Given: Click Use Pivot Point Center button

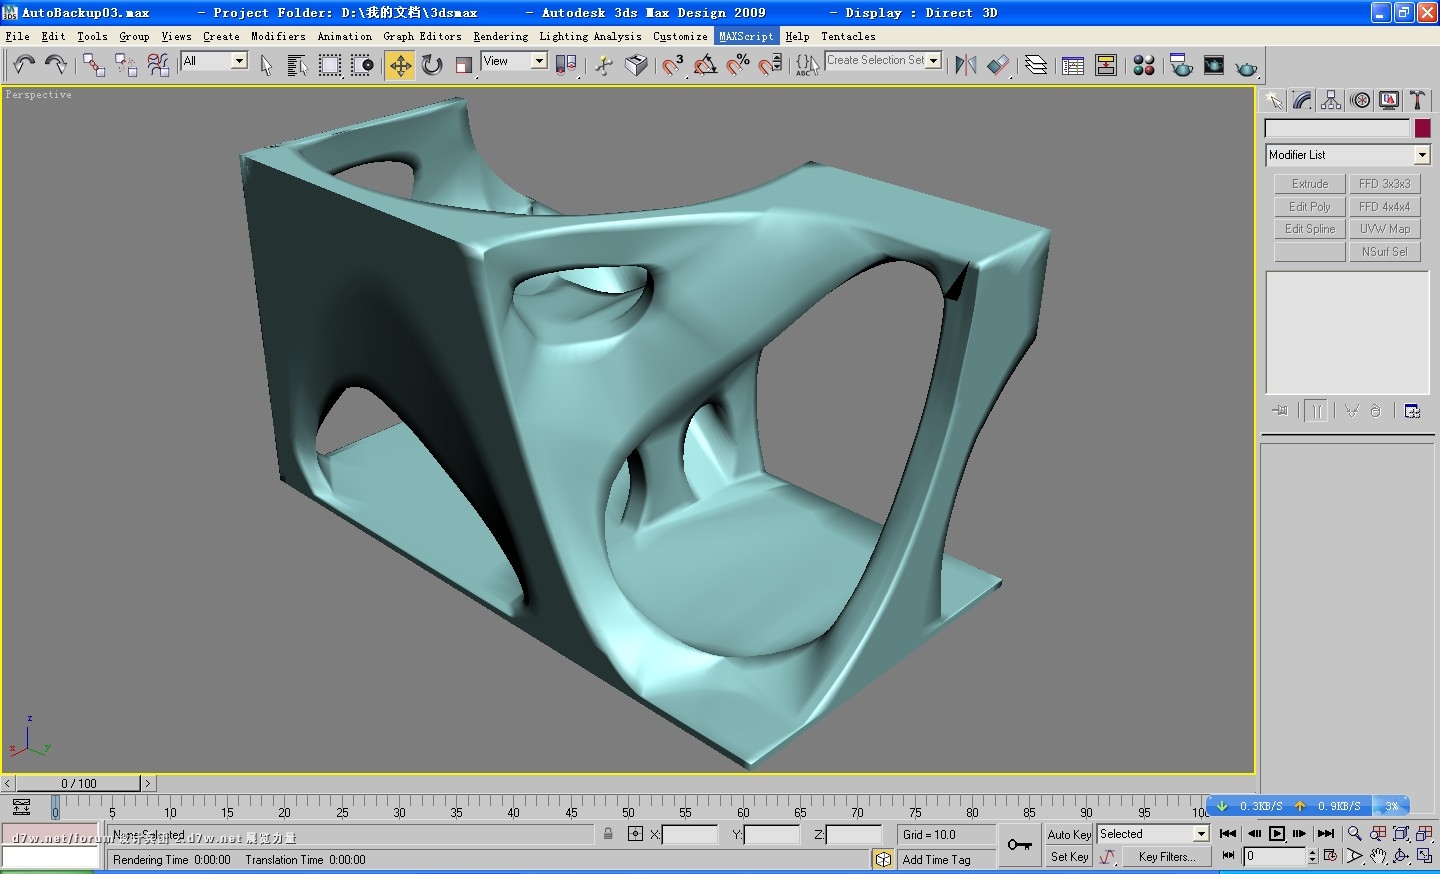Looking at the screenshot, I should point(566,65).
